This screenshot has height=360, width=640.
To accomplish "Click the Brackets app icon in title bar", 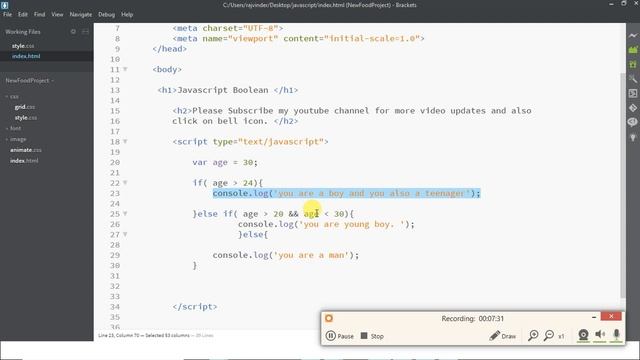I will pos(4,5).
